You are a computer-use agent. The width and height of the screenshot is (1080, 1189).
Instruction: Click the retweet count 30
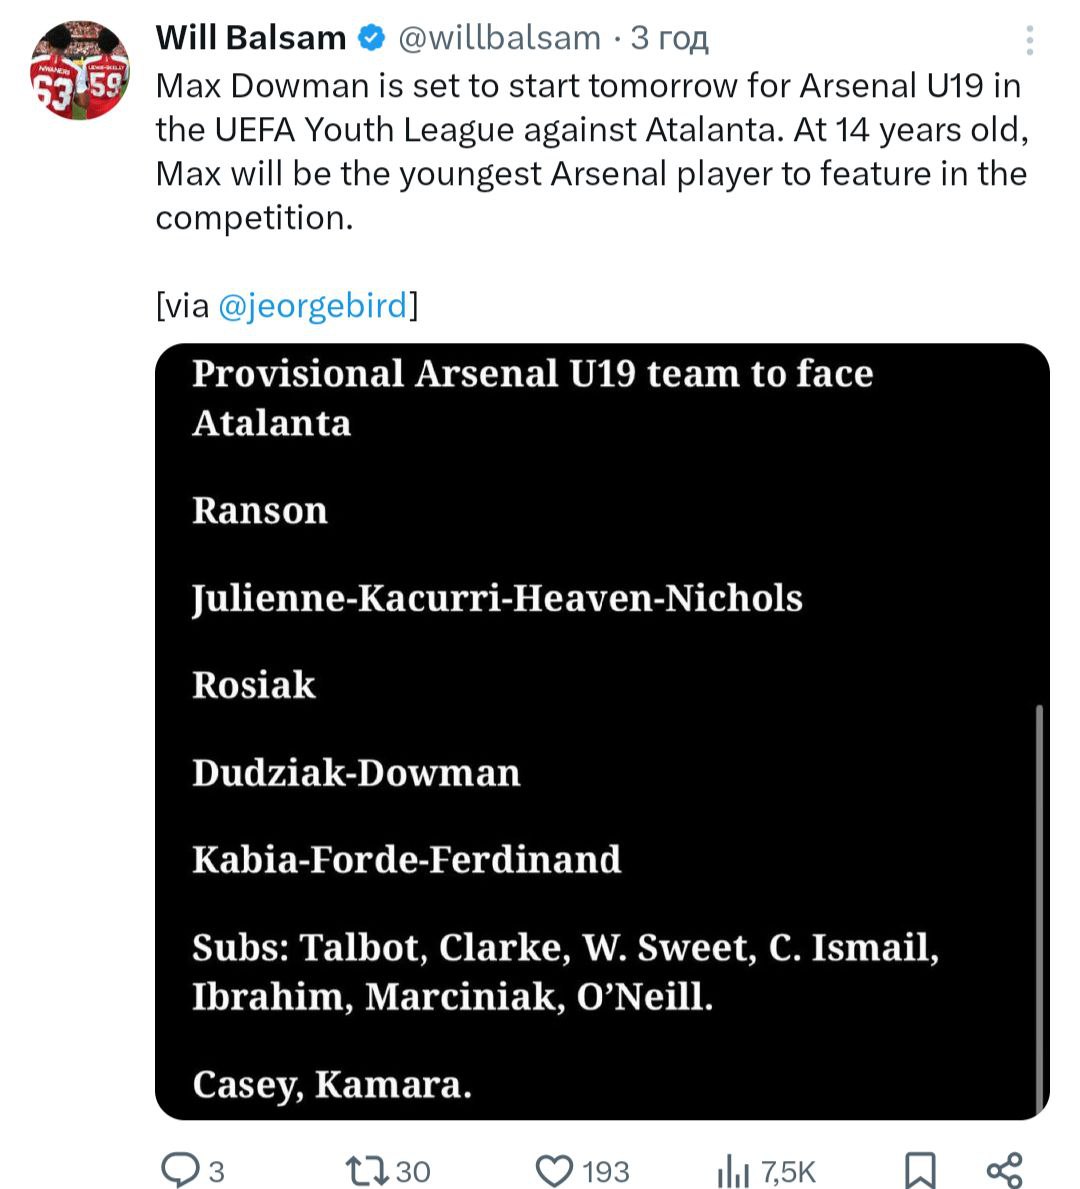[x=413, y=1171]
